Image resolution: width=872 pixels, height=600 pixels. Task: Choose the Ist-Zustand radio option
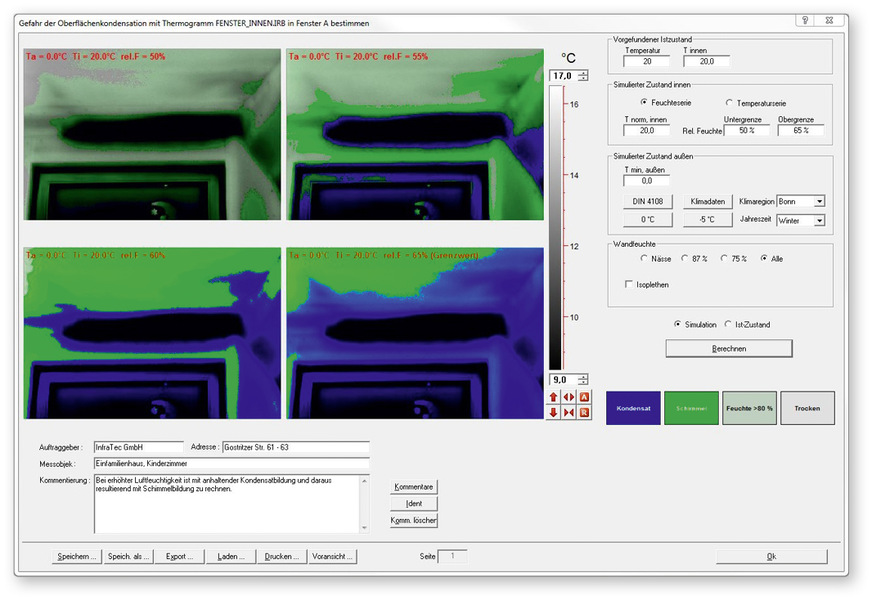pos(727,325)
